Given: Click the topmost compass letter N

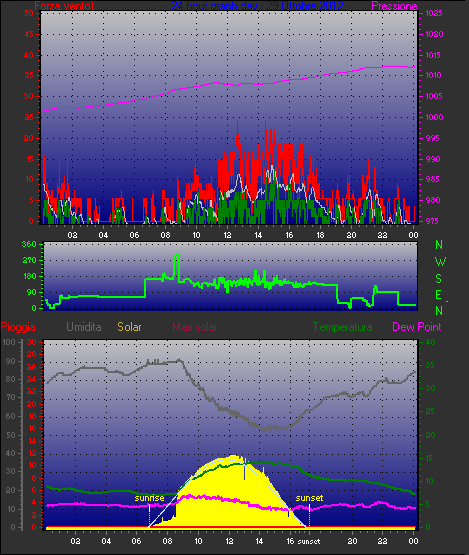Looking at the screenshot, I should (439, 245).
